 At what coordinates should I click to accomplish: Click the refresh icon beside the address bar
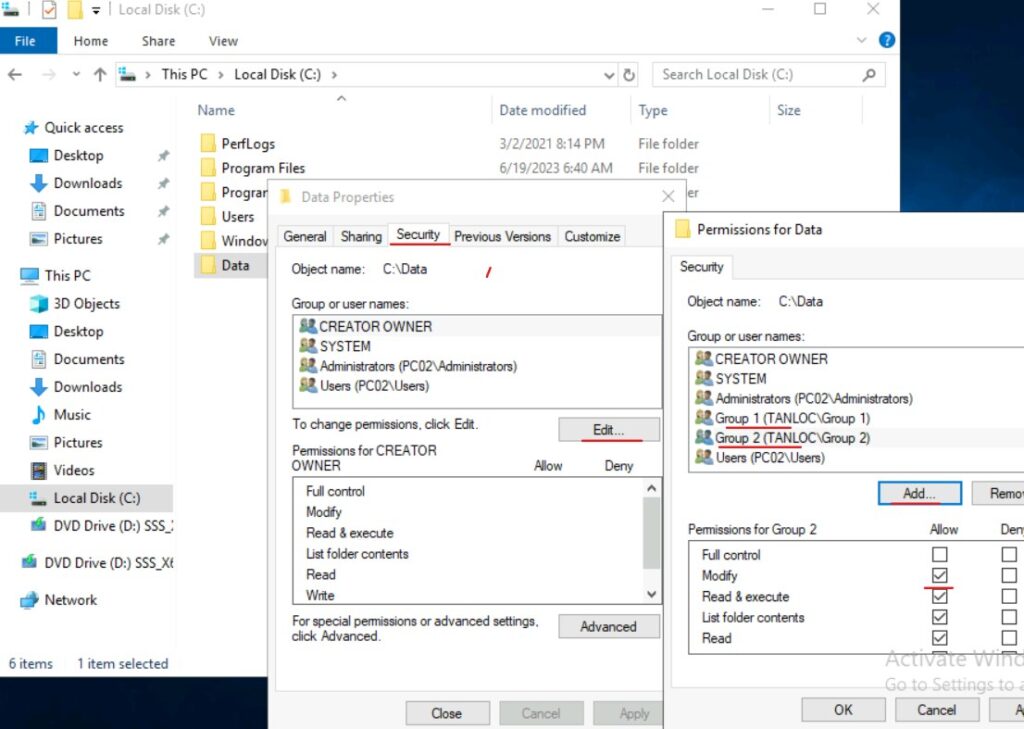629,74
